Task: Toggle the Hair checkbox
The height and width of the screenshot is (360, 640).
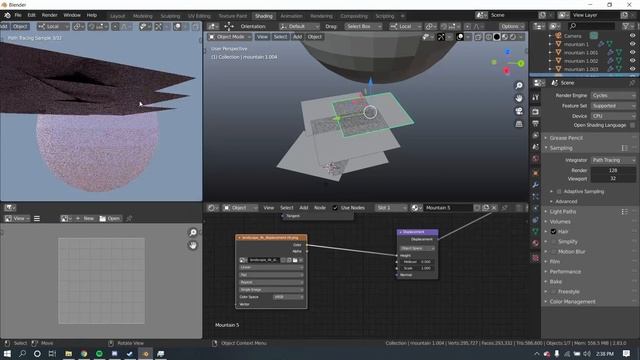Action: coord(553,231)
